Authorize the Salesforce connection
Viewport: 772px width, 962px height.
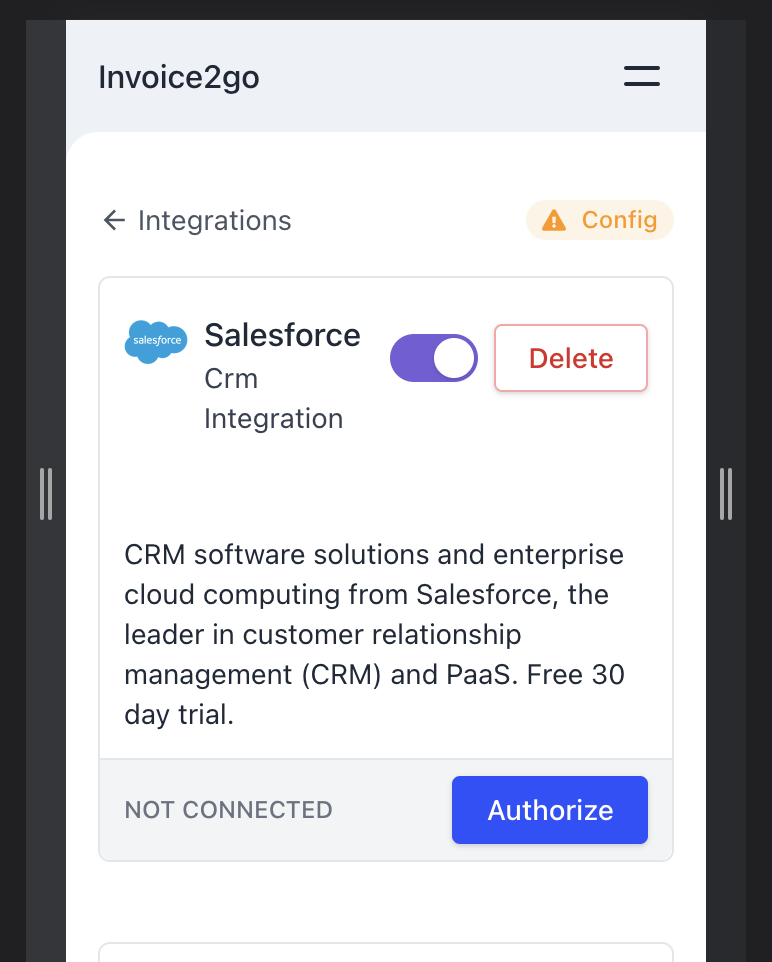[549, 810]
